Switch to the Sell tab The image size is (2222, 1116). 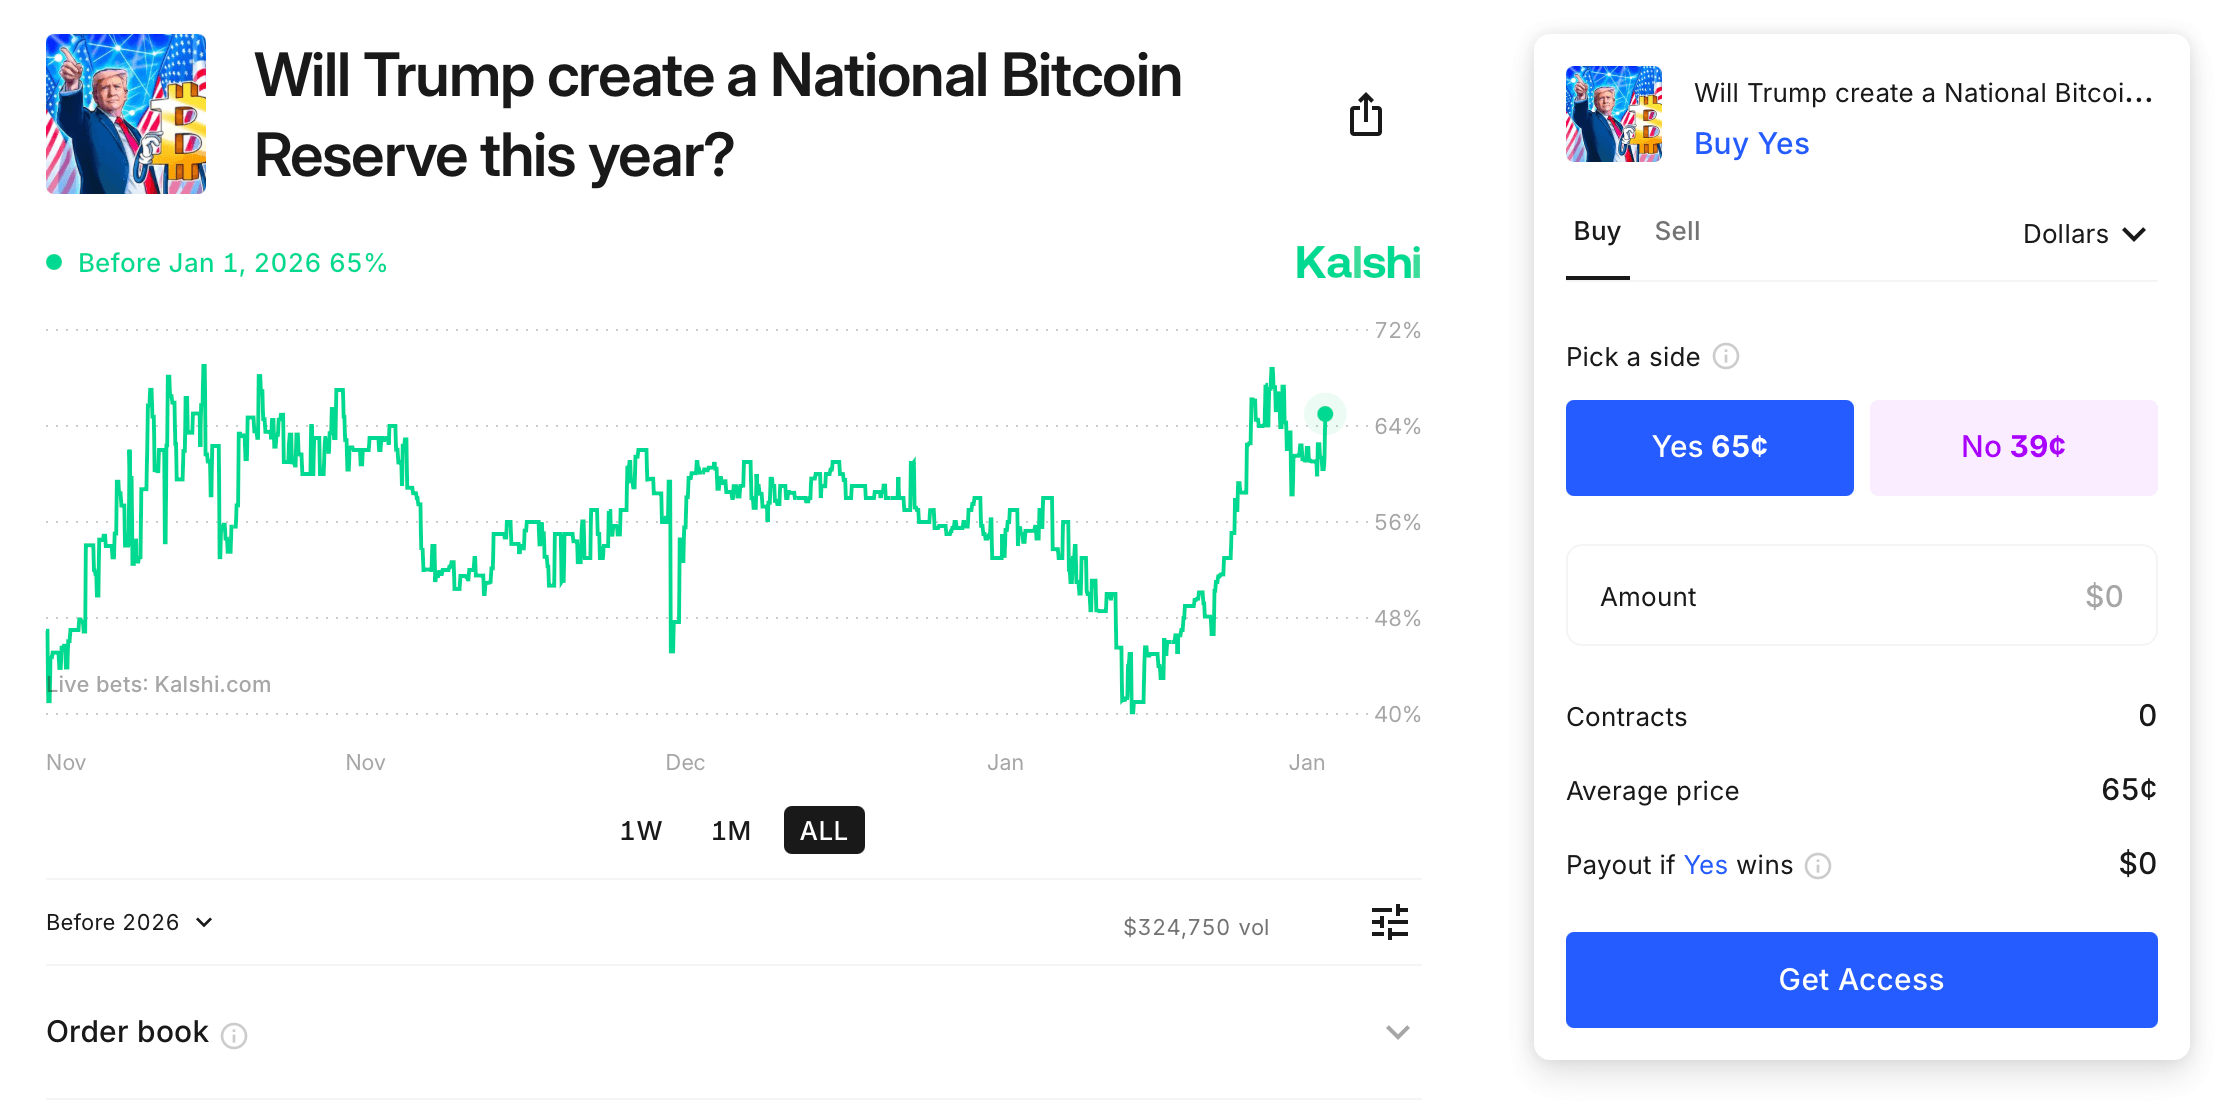[1677, 231]
